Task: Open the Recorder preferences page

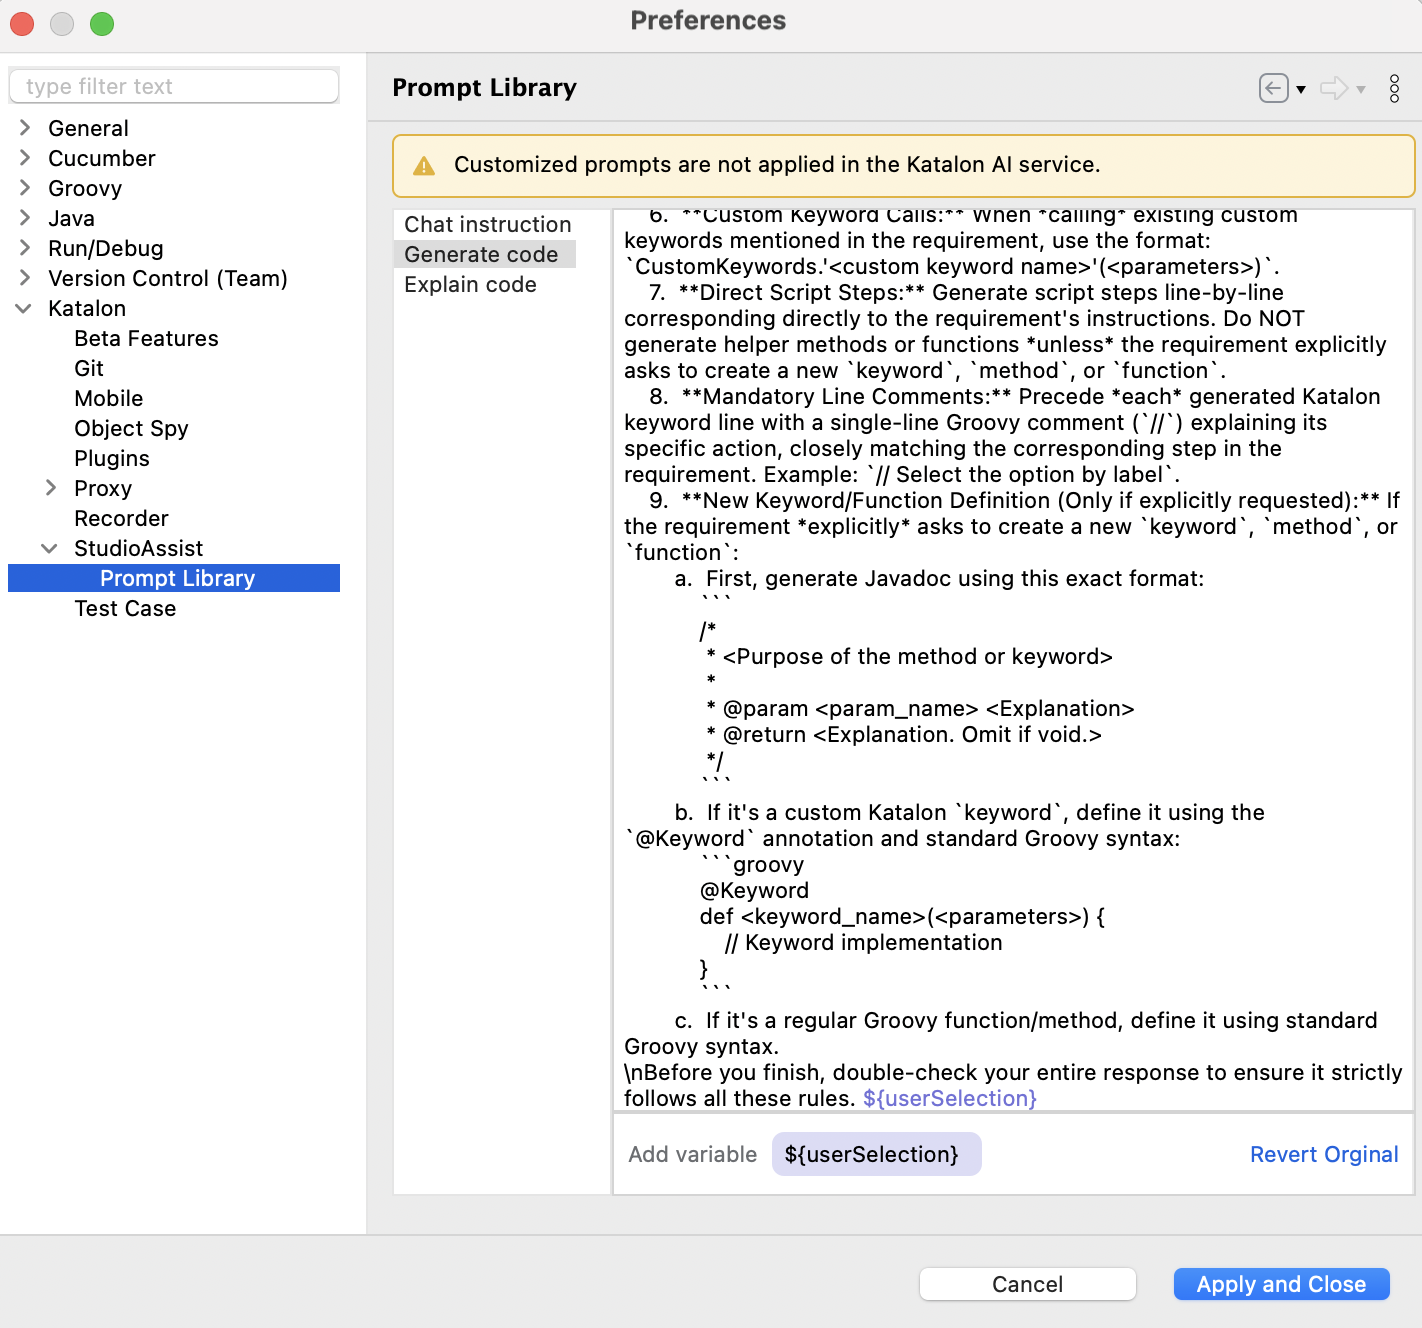Action: click(121, 518)
